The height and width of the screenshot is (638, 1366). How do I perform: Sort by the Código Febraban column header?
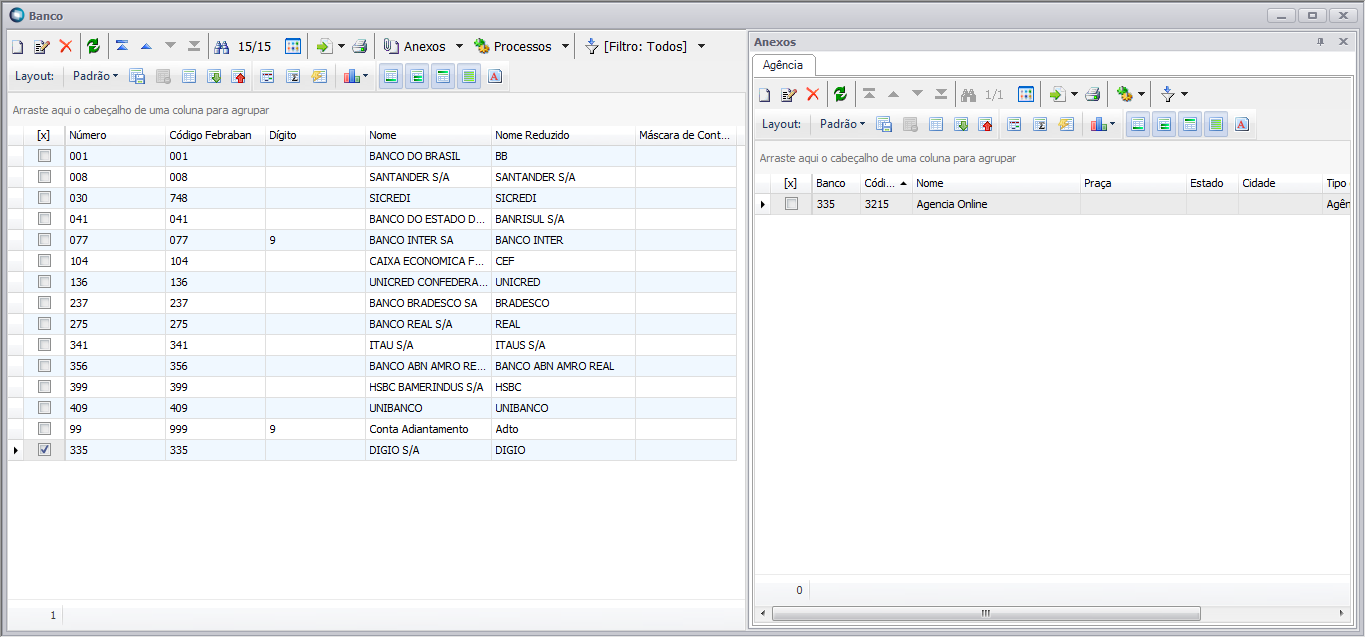coord(215,135)
